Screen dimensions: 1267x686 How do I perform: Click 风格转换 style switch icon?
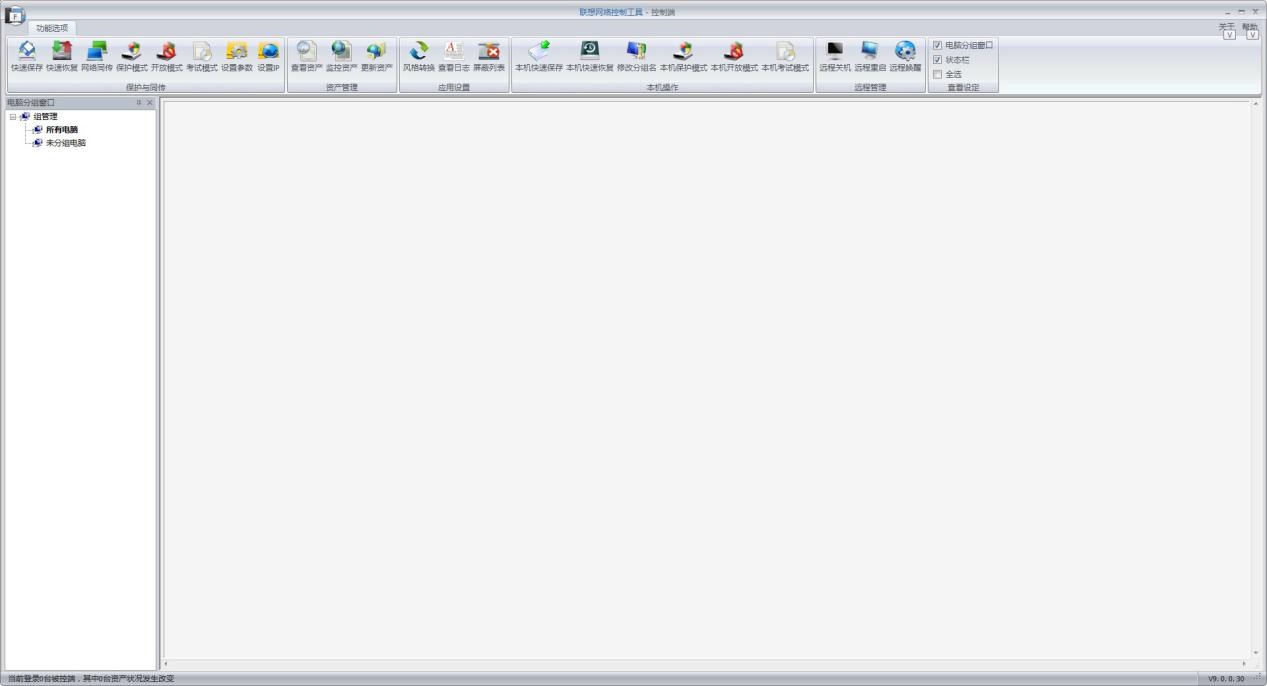419,57
